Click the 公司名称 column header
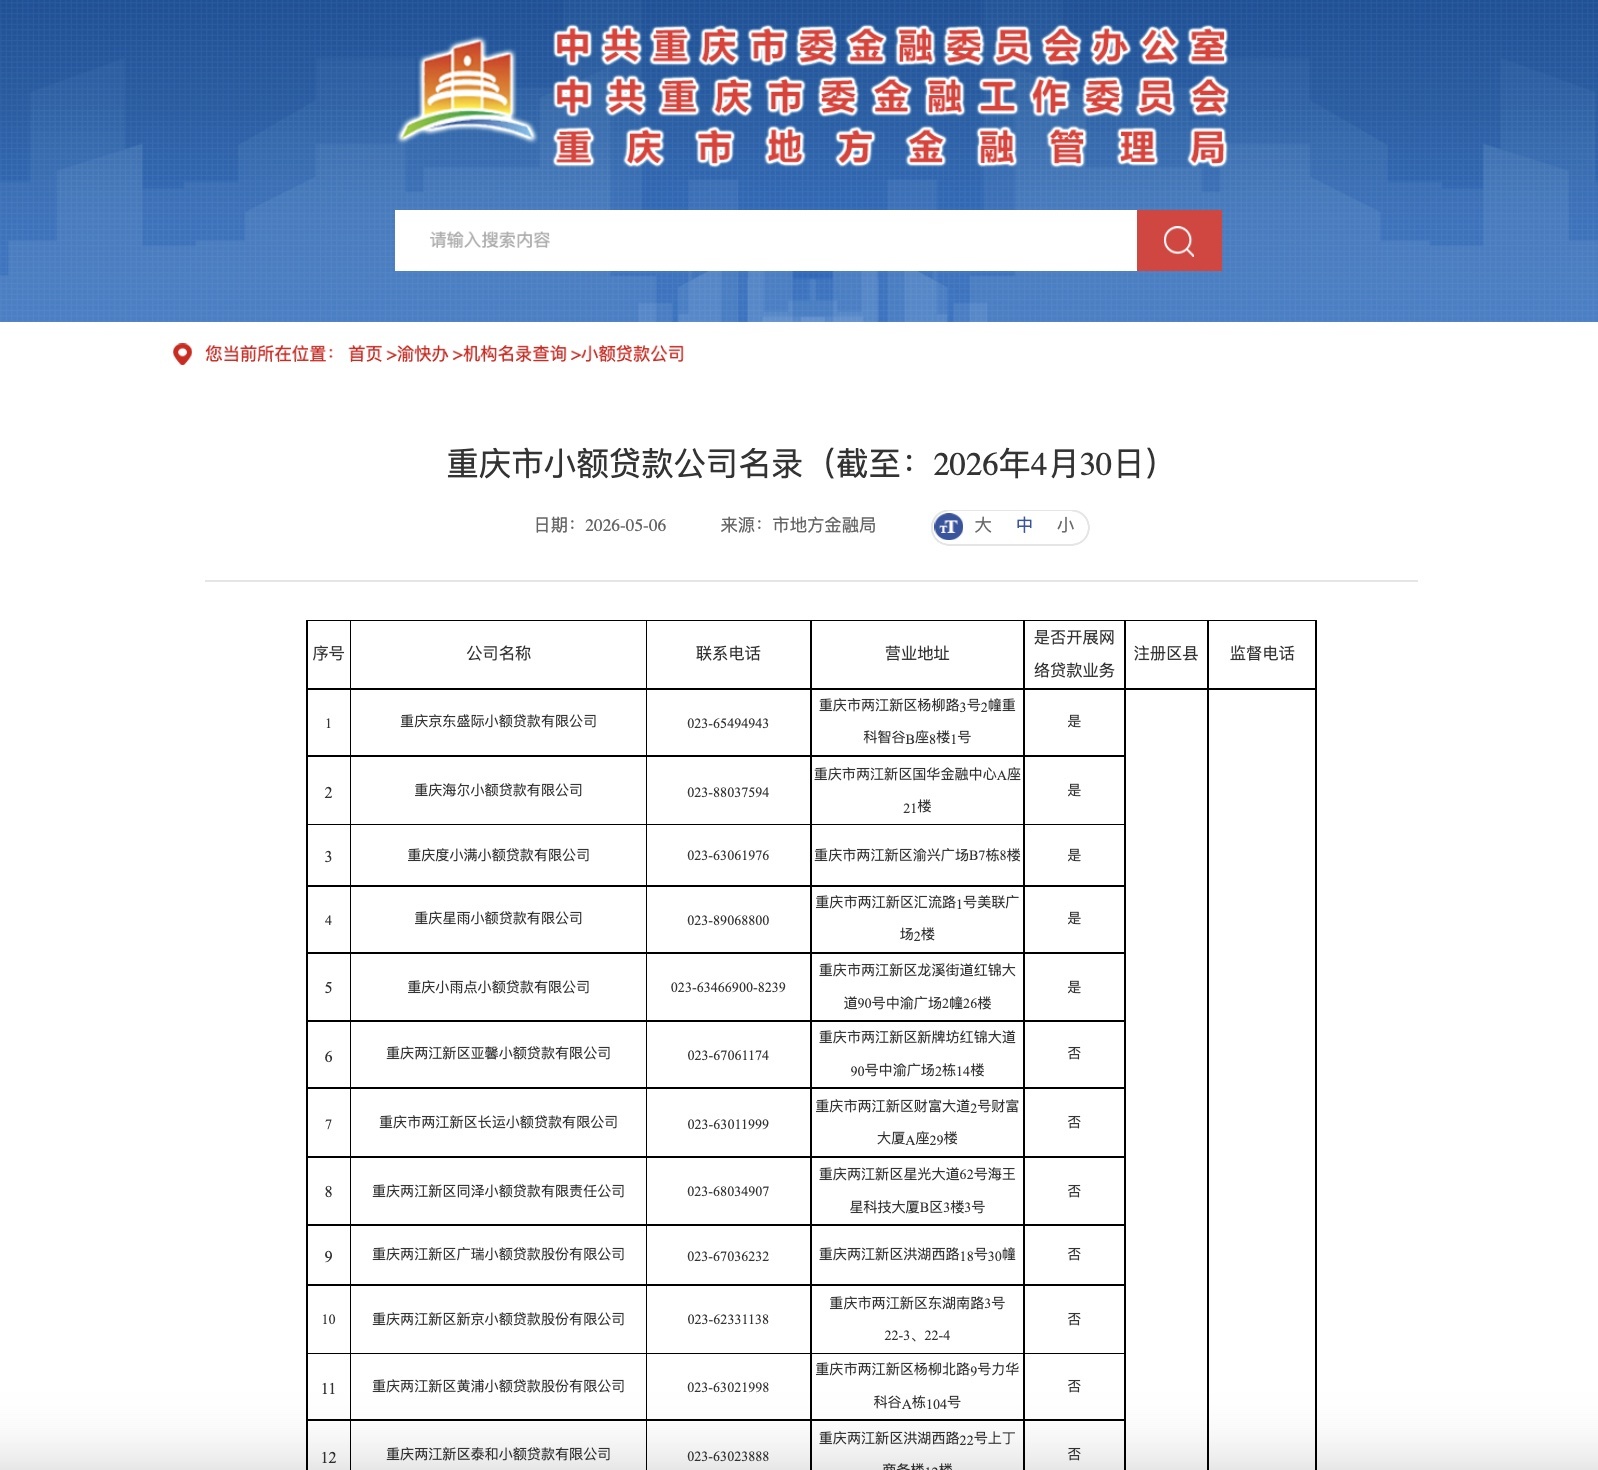This screenshot has height=1470, width=1598. click(x=498, y=654)
